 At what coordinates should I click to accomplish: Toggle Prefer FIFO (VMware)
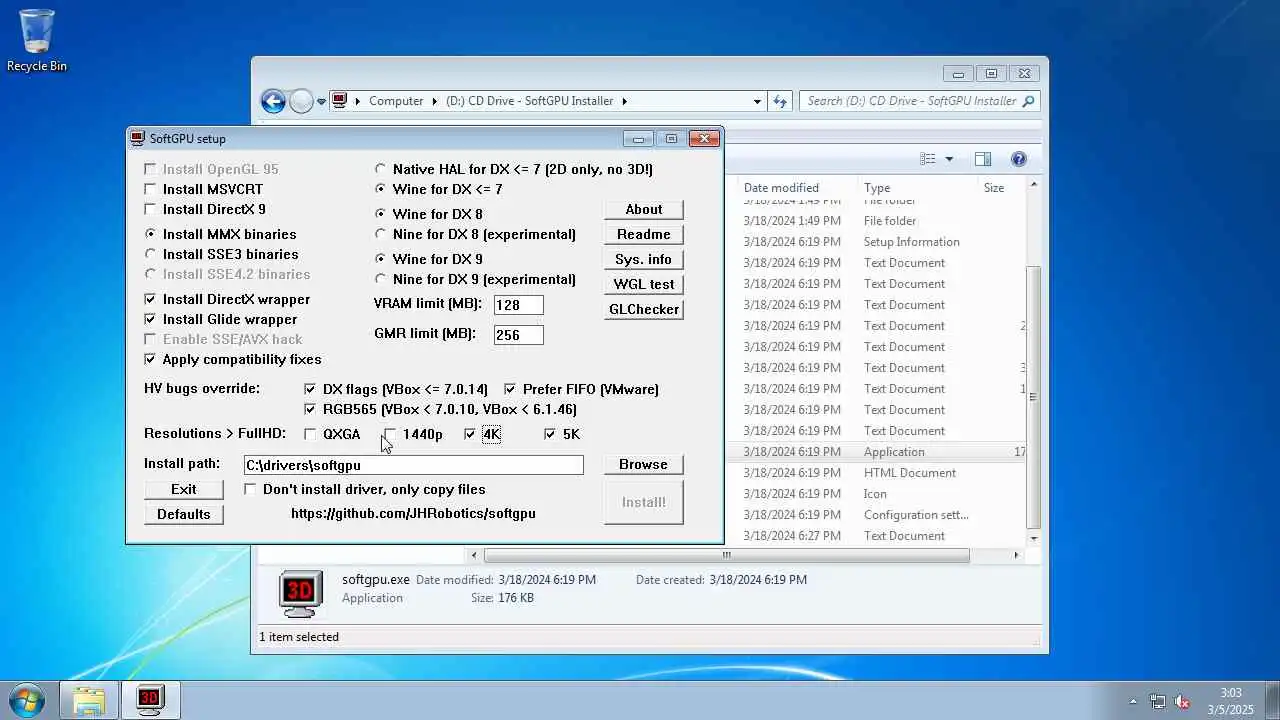tap(510, 389)
